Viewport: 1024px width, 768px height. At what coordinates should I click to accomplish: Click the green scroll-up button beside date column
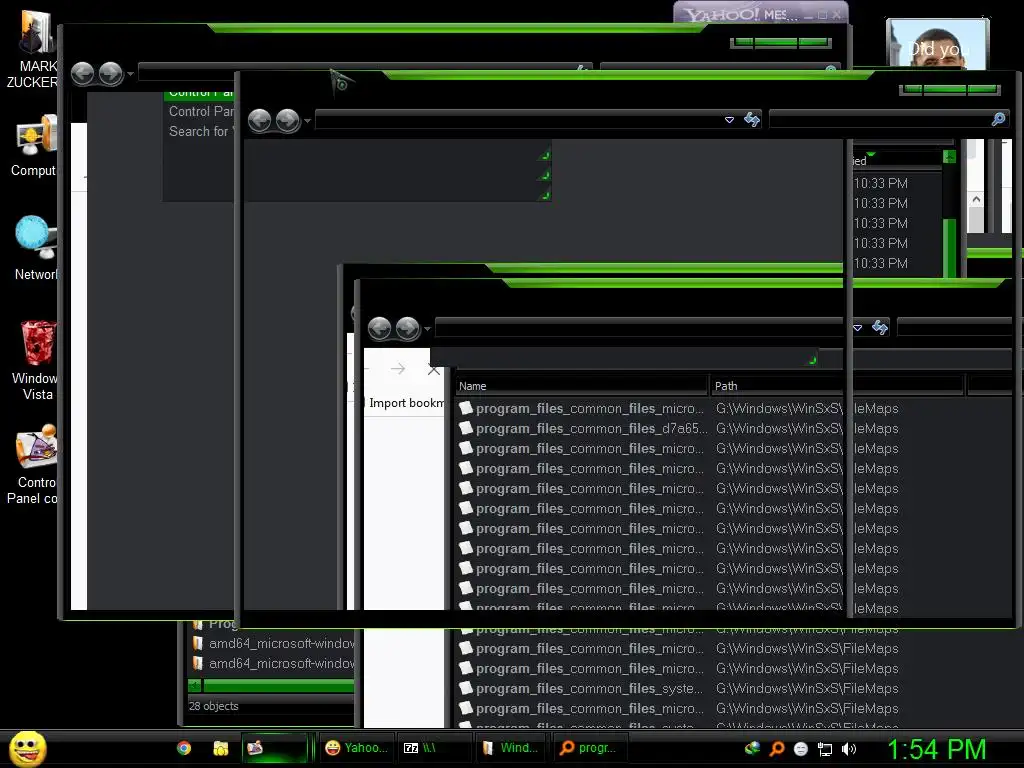pos(950,157)
